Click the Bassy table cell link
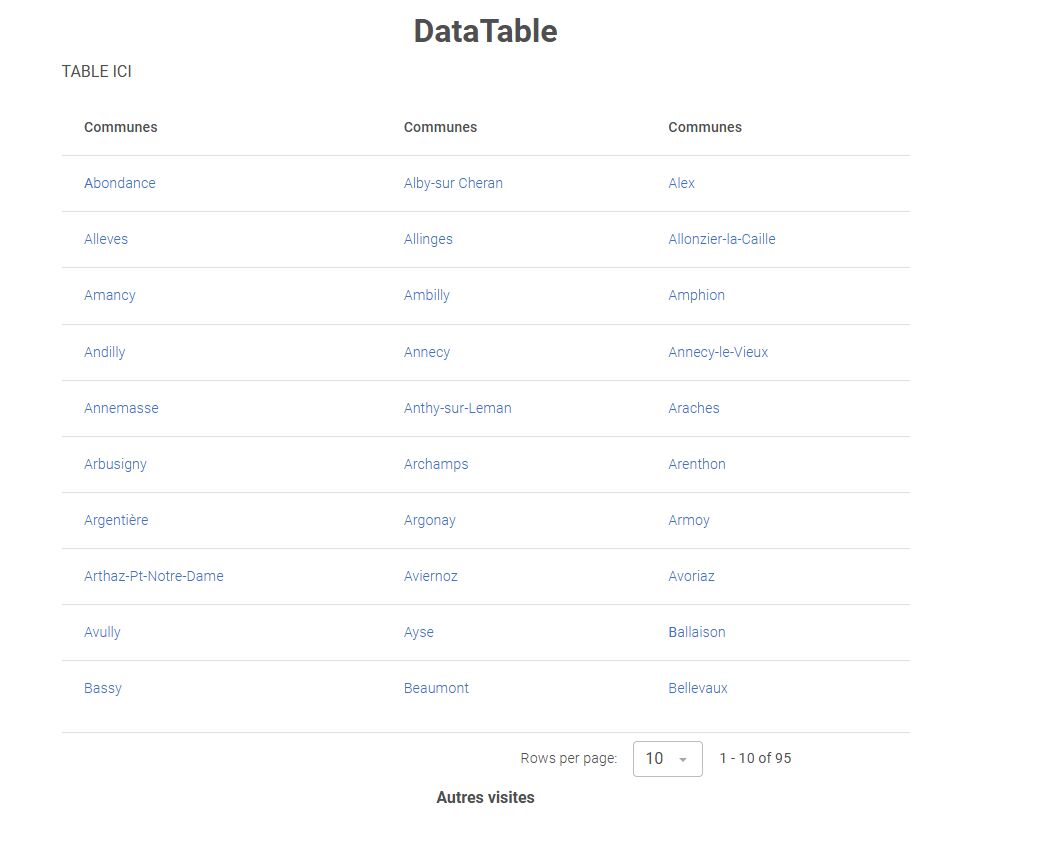1049x852 pixels. [103, 688]
